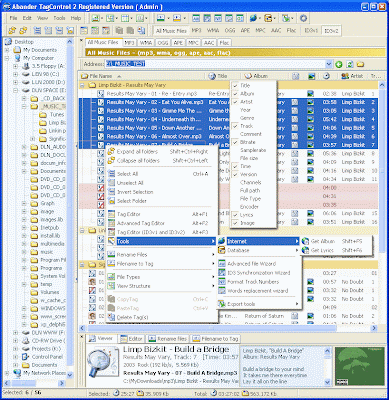
Task: Toggle the Bitrate column checkbox
Action: tap(236, 142)
